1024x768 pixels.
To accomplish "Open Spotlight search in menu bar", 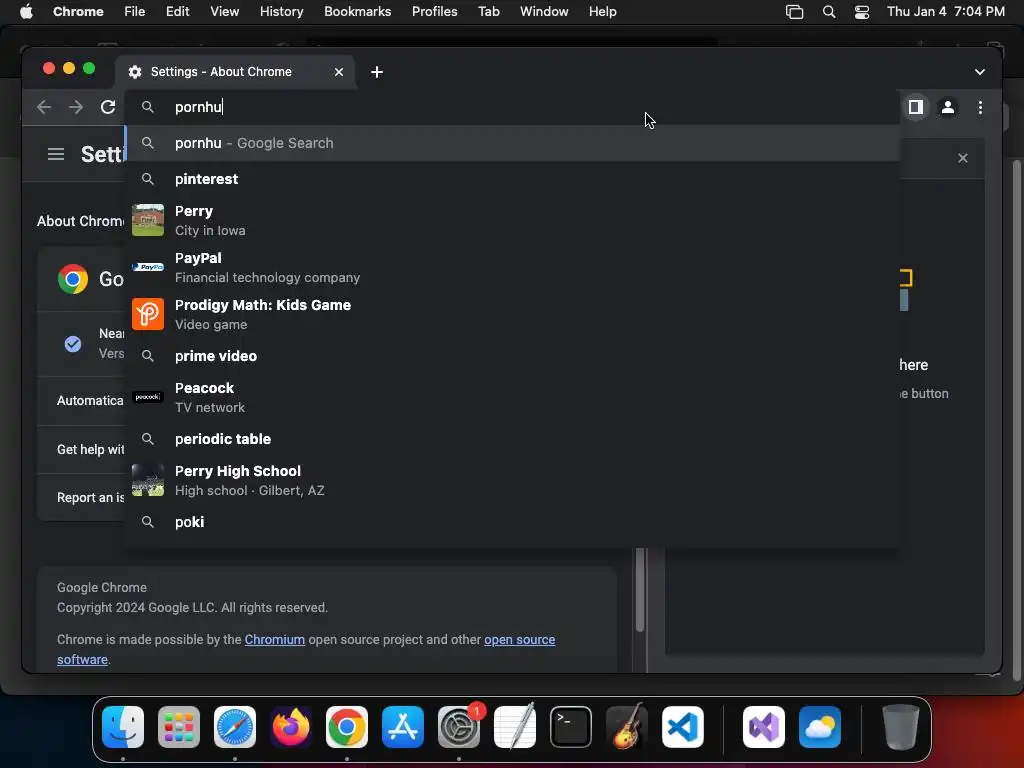I will (829, 12).
